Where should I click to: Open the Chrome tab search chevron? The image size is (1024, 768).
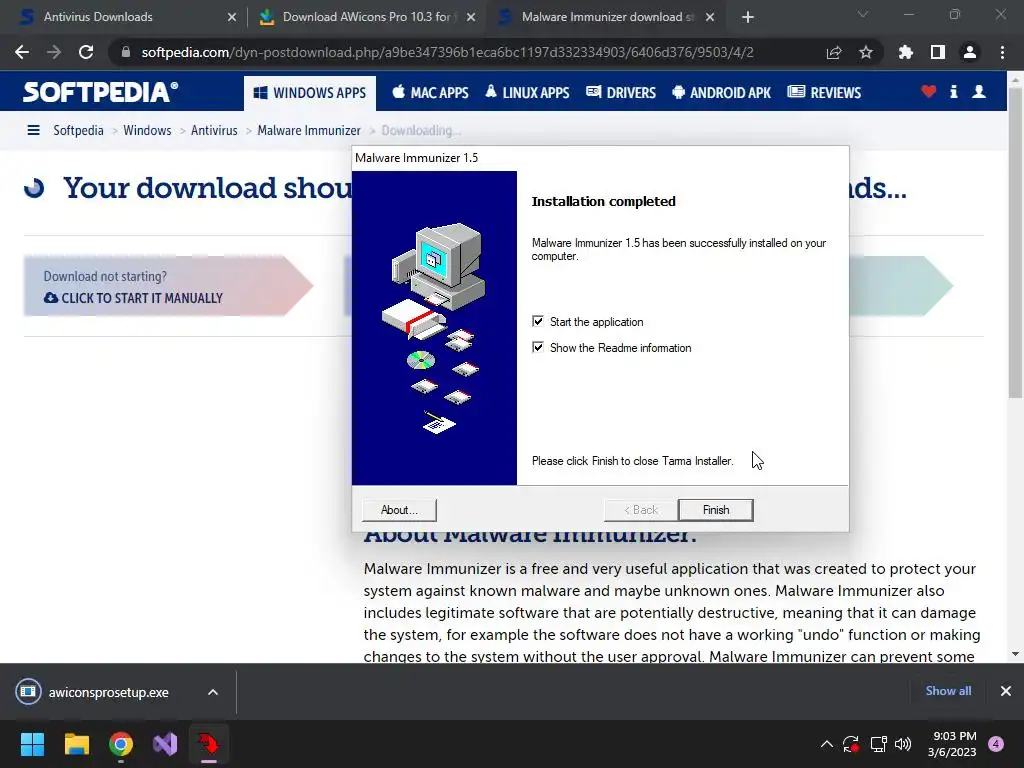tap(863, 14)
